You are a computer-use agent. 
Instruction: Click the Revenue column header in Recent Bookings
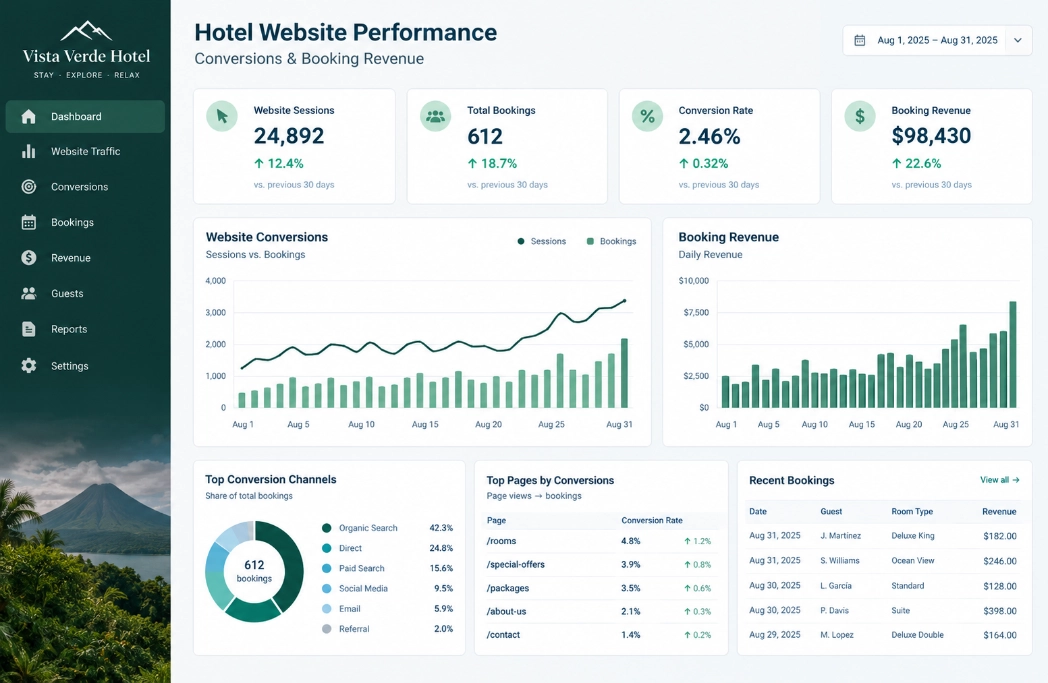pos(999,511)
